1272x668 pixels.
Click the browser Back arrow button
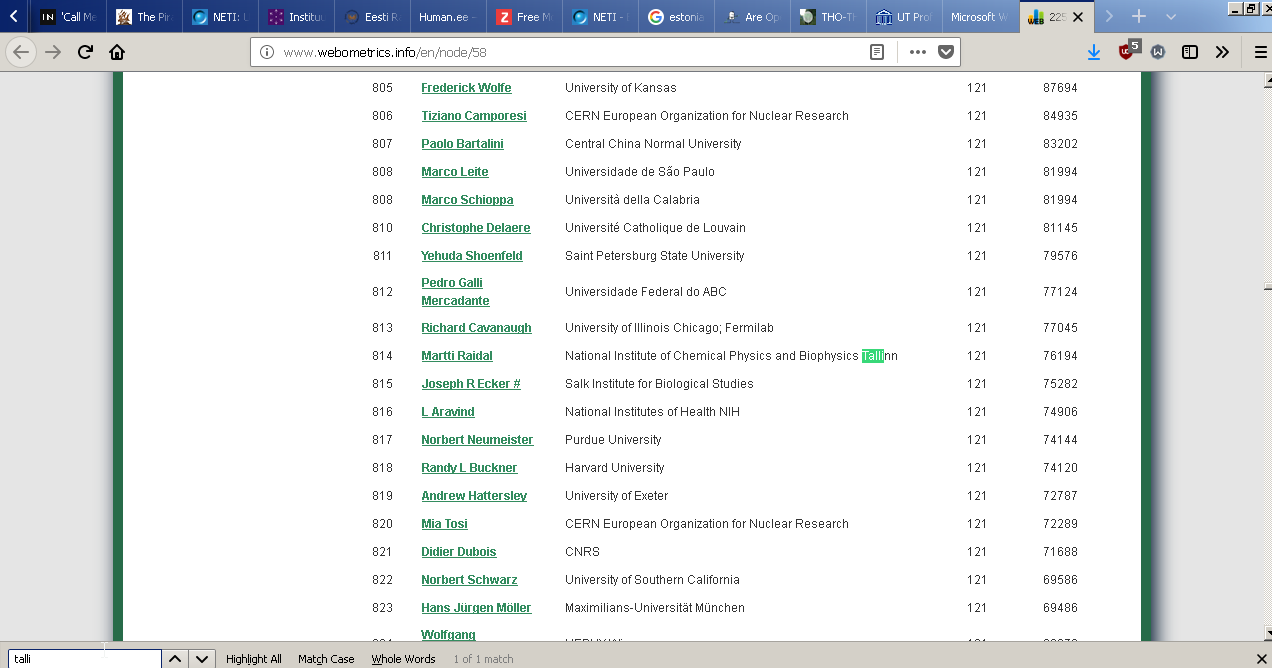click(x=22, y=52)
